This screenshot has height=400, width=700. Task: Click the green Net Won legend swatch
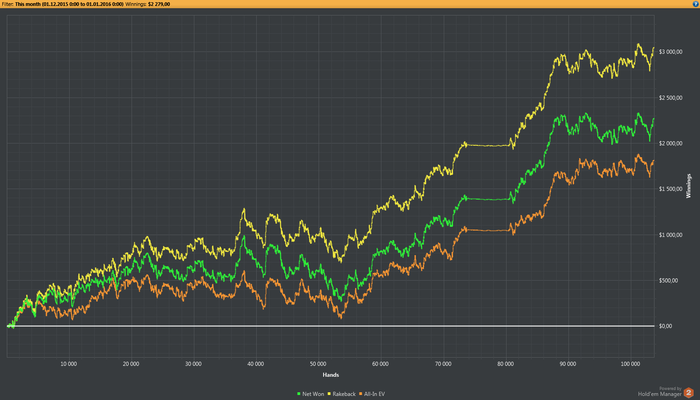299,394
